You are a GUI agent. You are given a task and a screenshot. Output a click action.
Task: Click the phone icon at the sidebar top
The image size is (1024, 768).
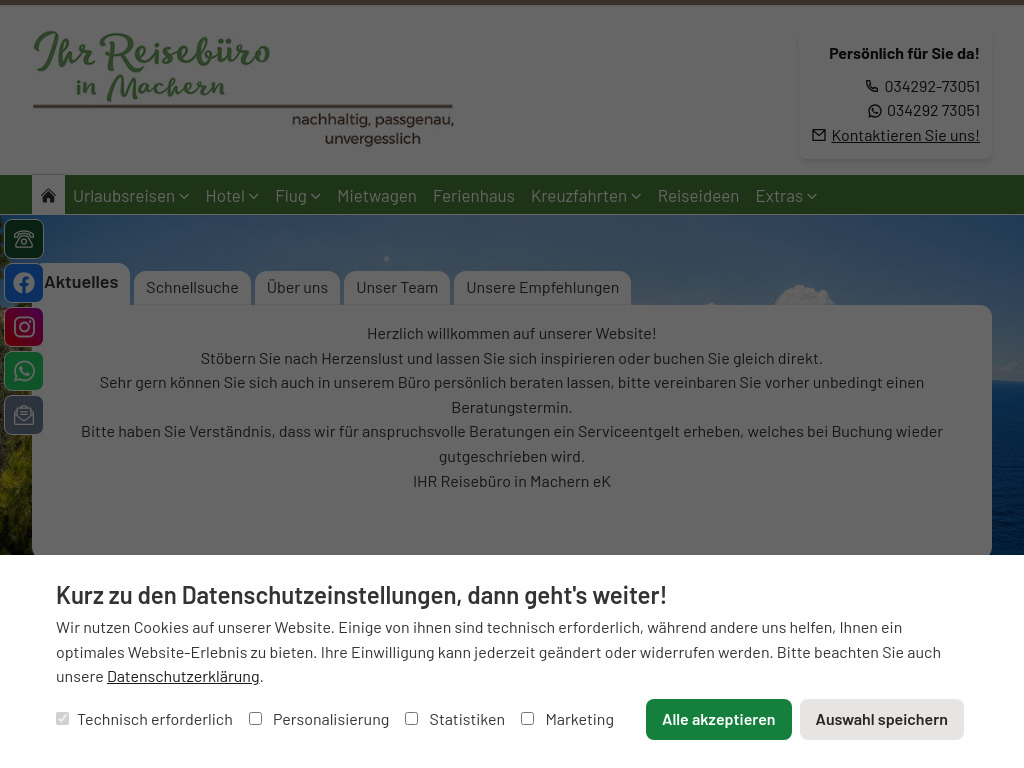pos(24,239)
